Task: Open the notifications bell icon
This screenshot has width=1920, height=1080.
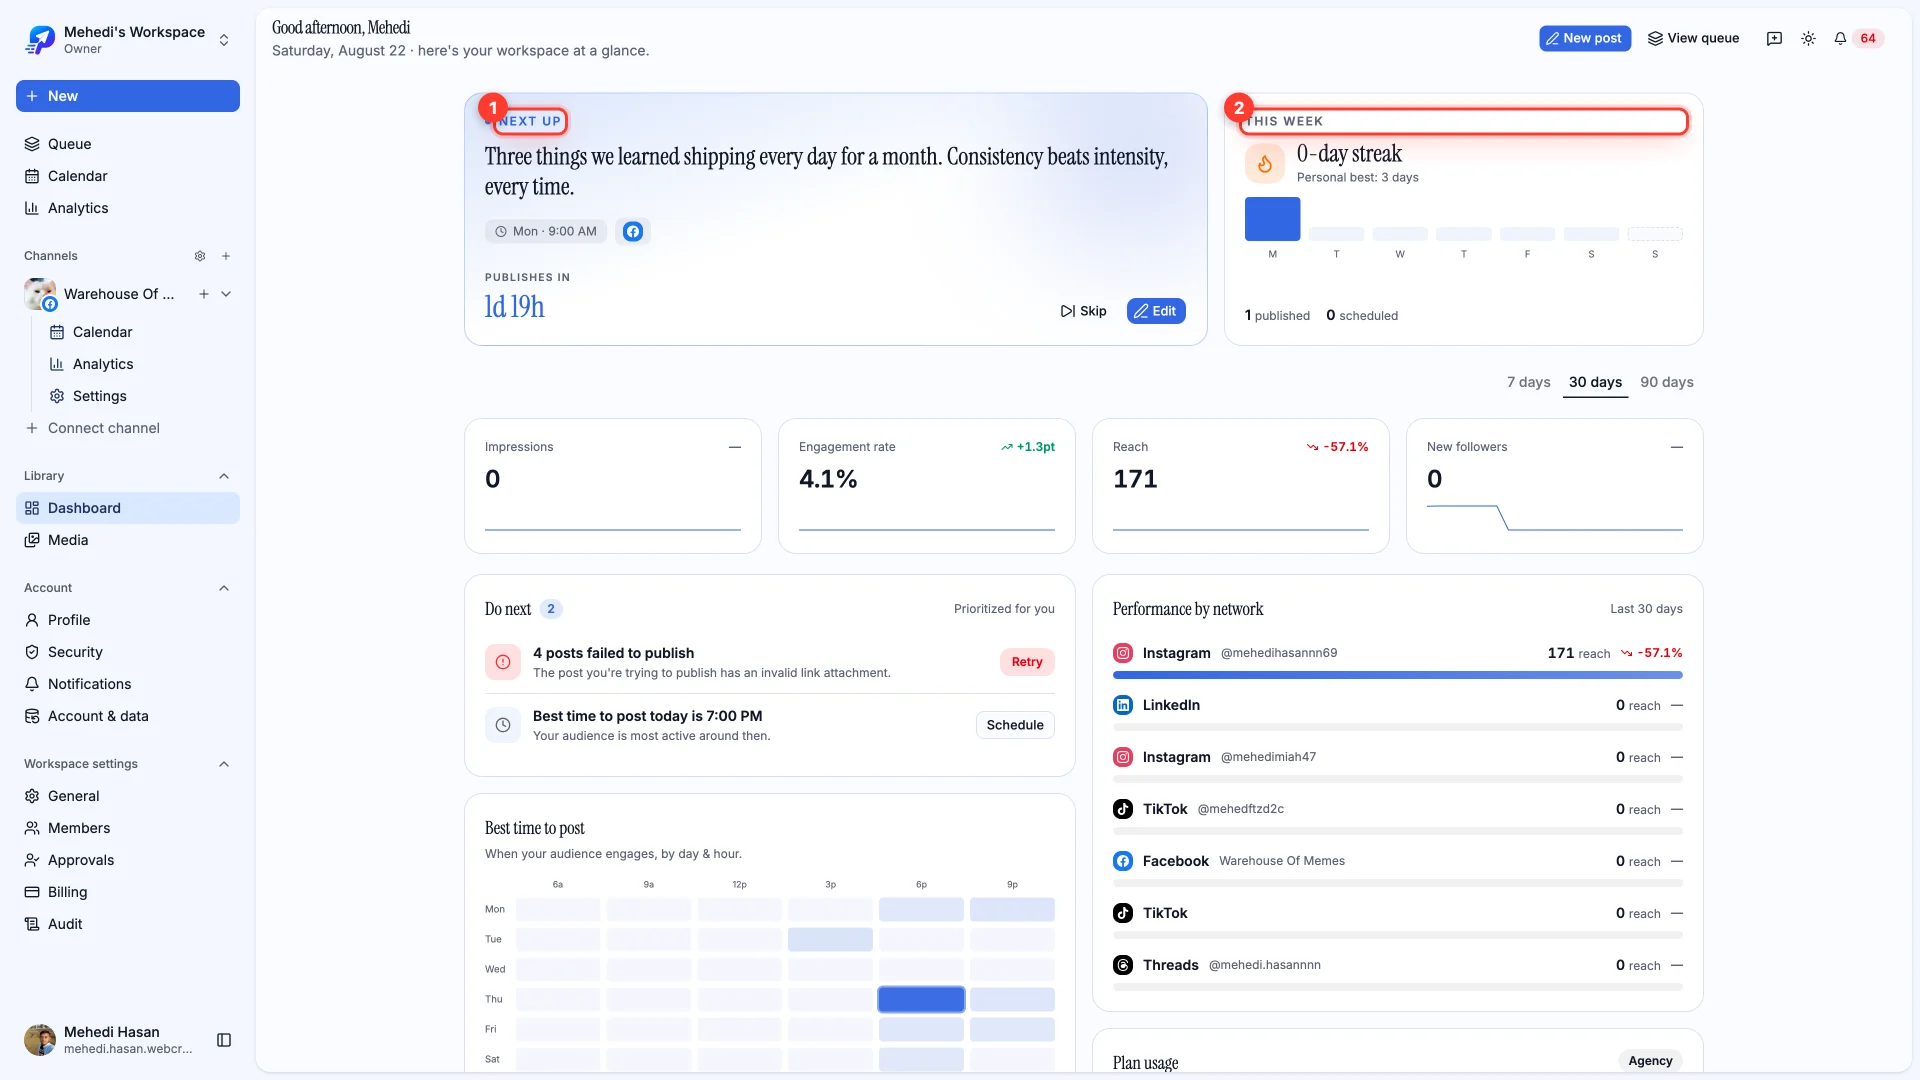Action: [x=1840, y=38]
